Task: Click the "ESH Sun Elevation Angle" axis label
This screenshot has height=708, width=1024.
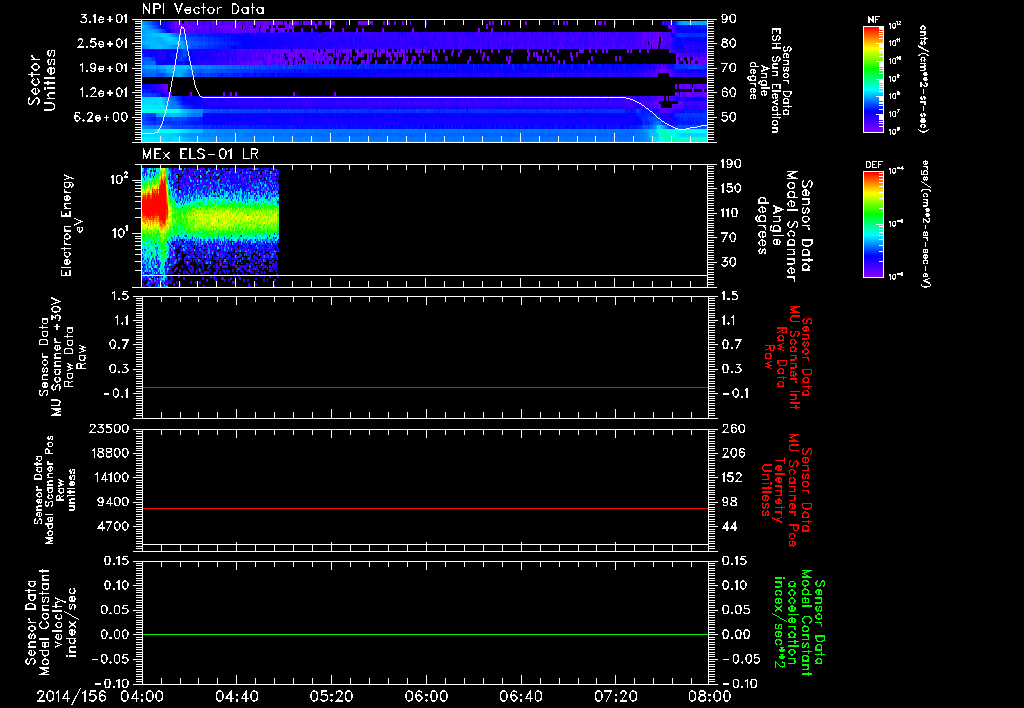Action: point(769,80)
